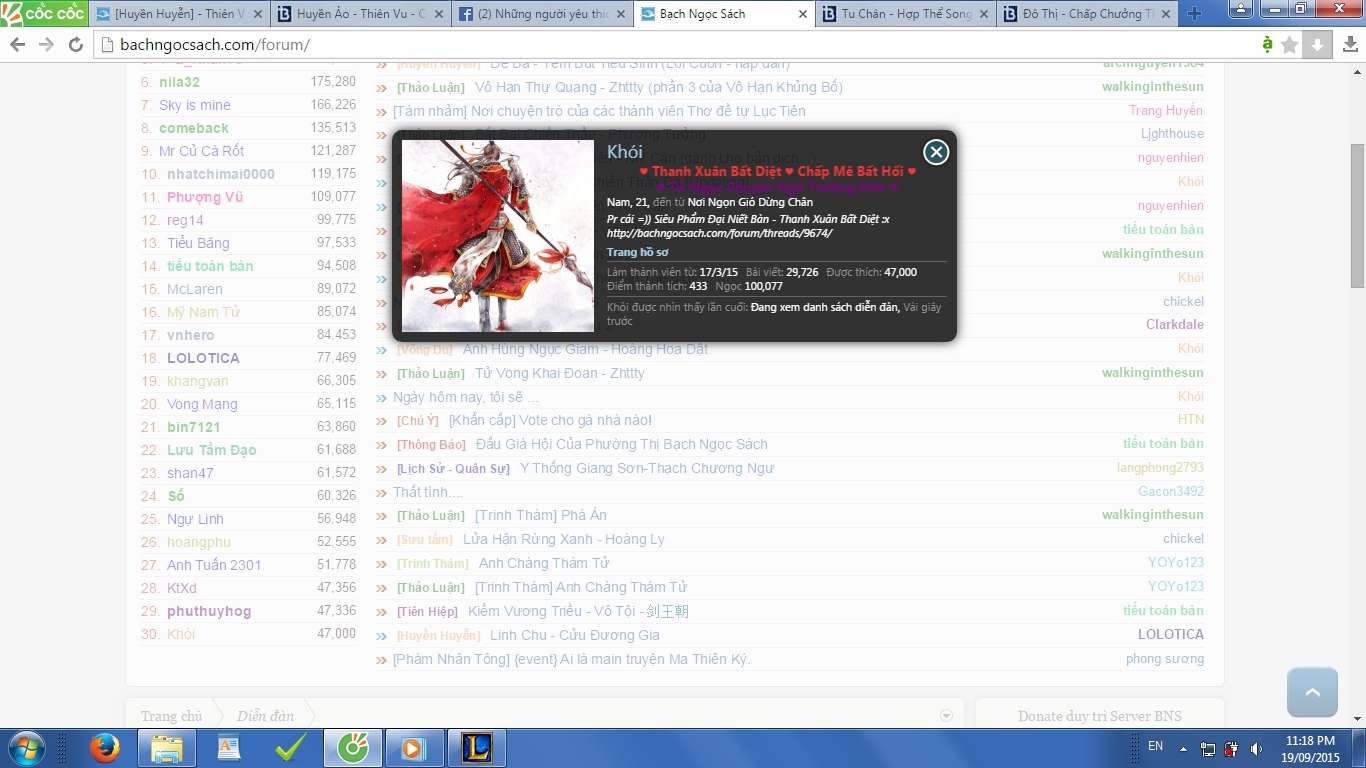Screen dimensions: 1366x768
Task: Close the Khói member card popup
Action: (x=935, y=152)
